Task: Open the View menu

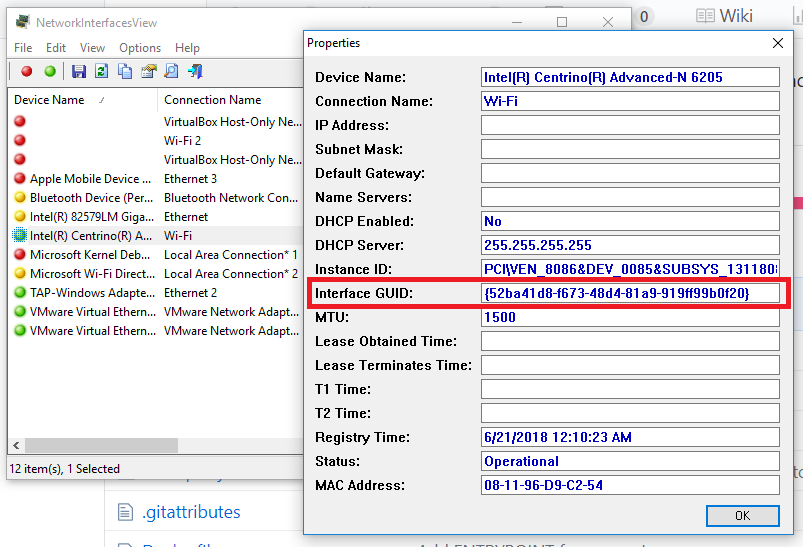Action: 92,47
